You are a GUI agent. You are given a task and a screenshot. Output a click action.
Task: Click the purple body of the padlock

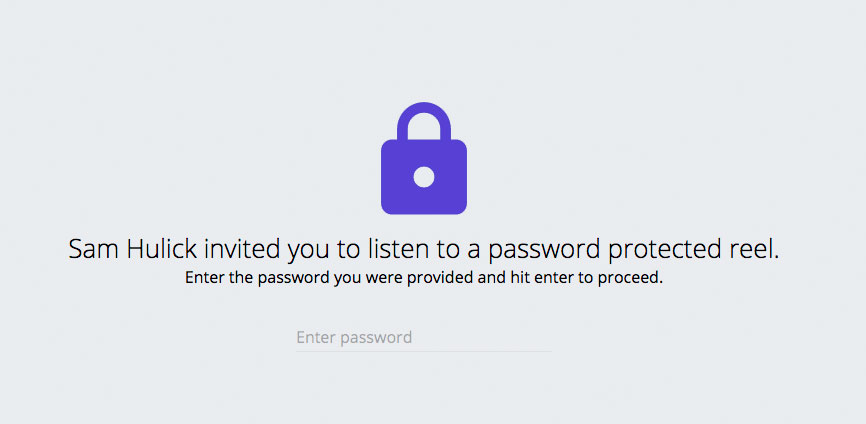pos(424,177)
